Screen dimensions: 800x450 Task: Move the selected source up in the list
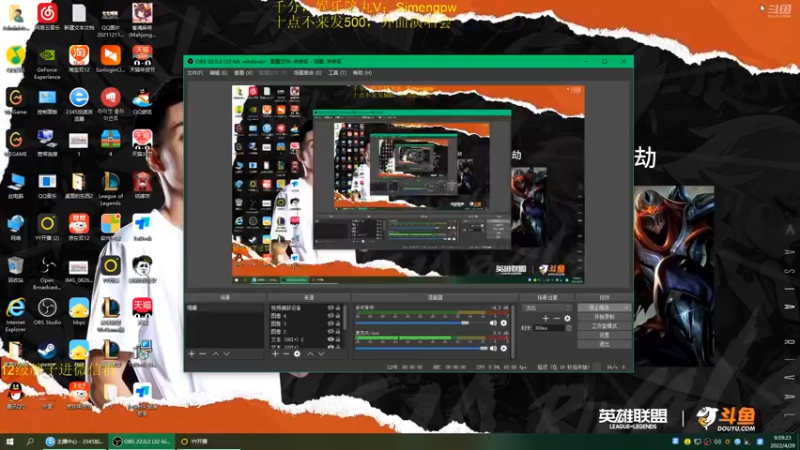[310, 354]
